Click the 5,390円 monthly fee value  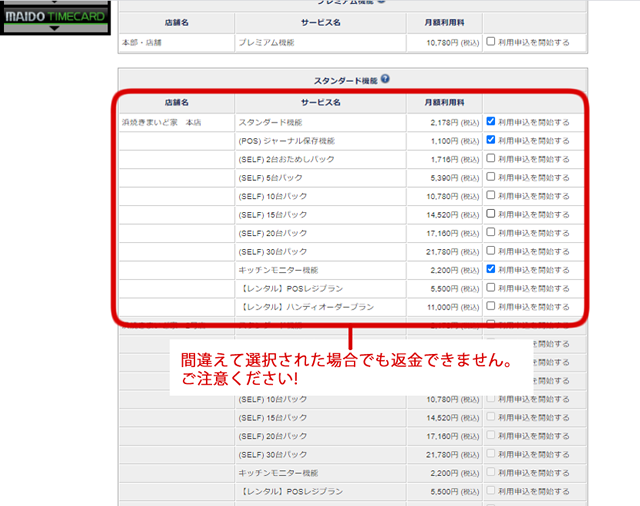pos(454,178)
